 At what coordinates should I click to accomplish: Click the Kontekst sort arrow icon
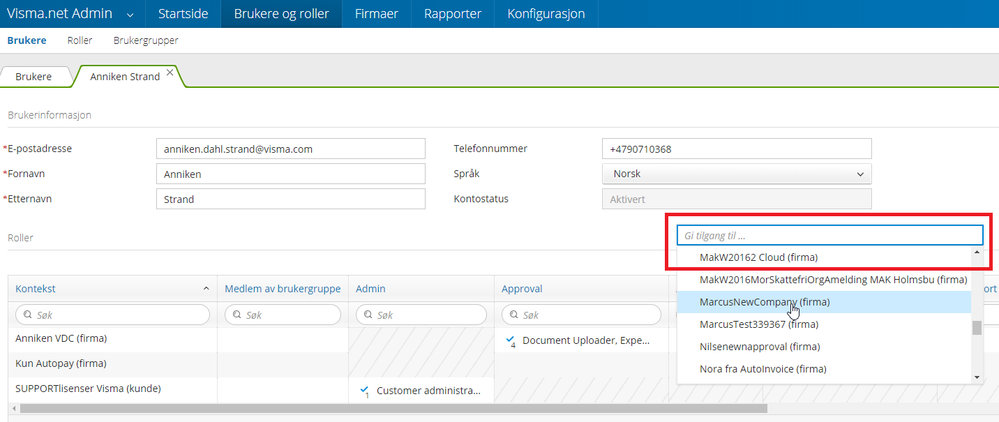[206, 289]
